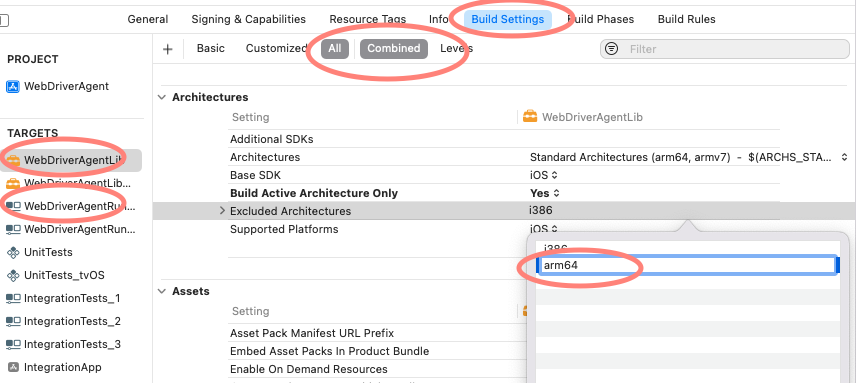
Task: Click the Excluded Architectures i386 value
Action: (540, 211)
